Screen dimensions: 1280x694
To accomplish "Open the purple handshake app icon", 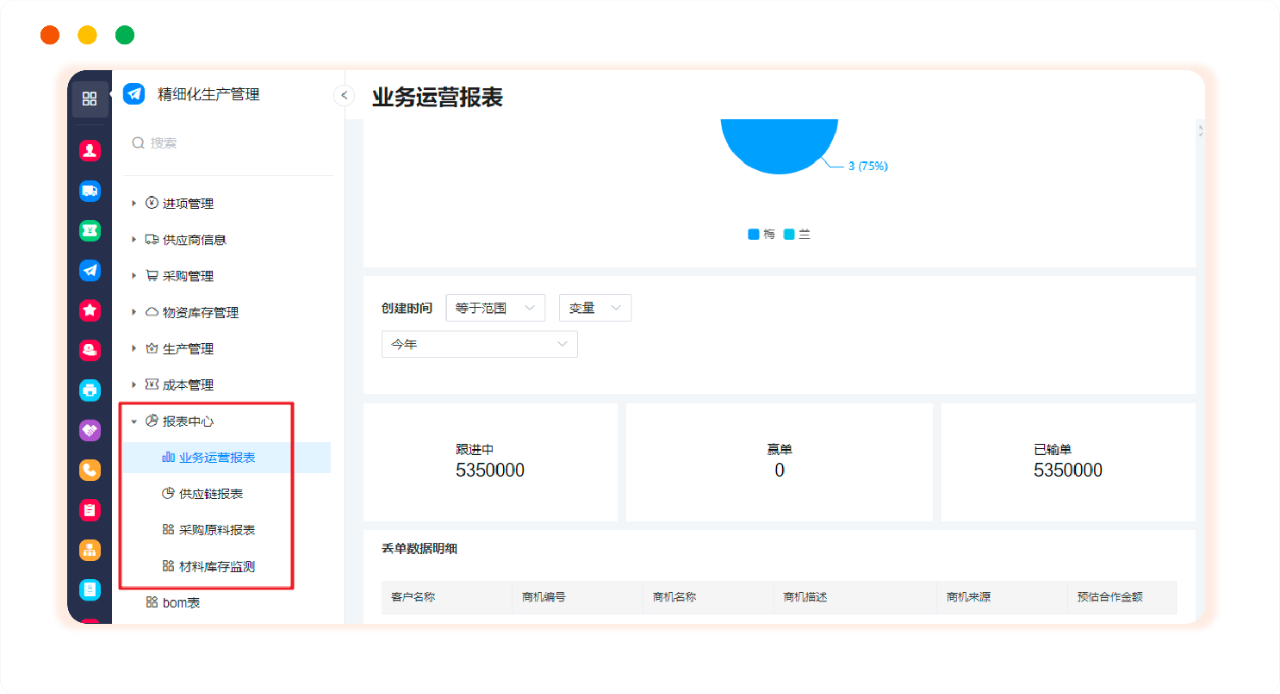I will [90, 430].
